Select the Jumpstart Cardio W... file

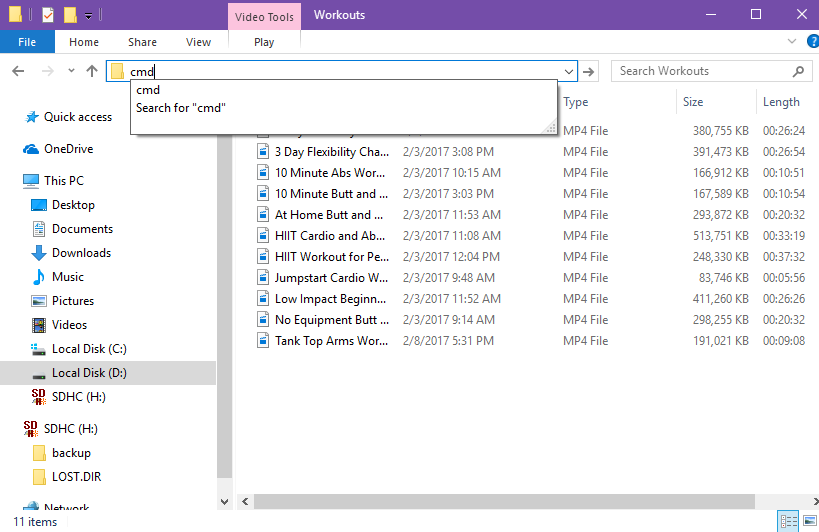331,278
